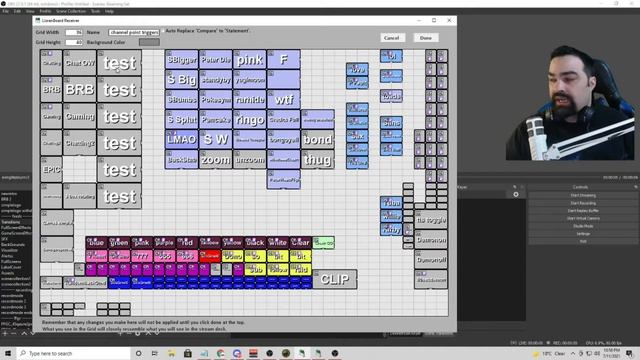Select the yellow sub deck button
This screenshot has width=640, height=360.
click(x=255, y=269)
